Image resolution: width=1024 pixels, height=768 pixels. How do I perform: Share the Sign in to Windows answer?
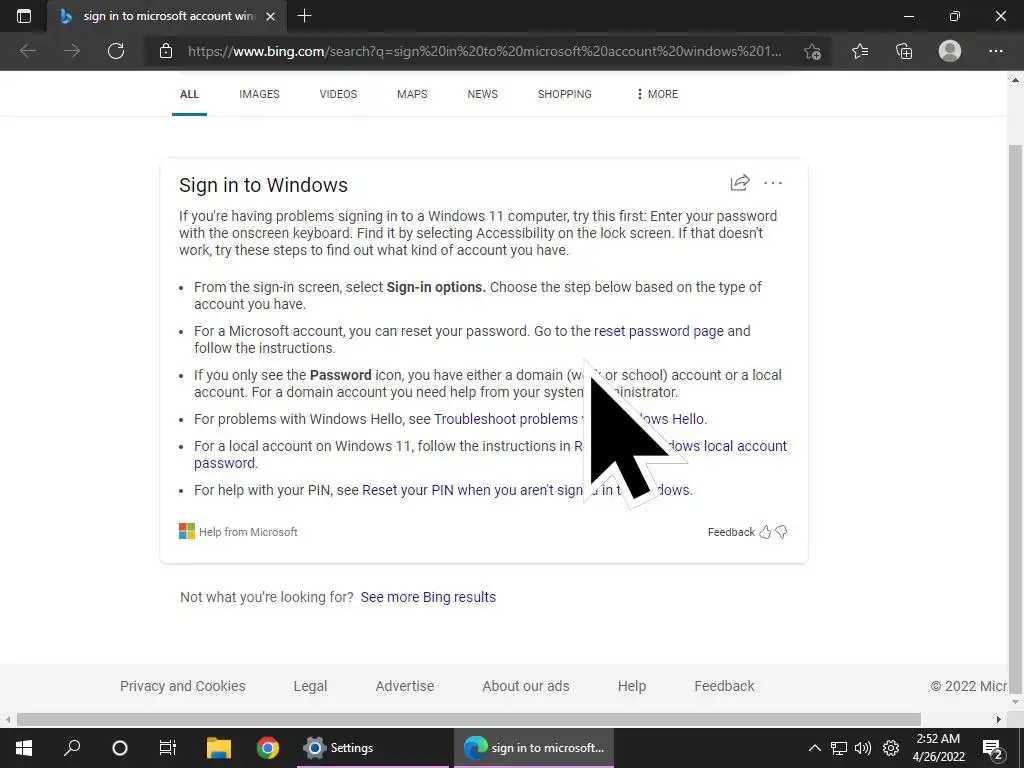pos(740,182)
